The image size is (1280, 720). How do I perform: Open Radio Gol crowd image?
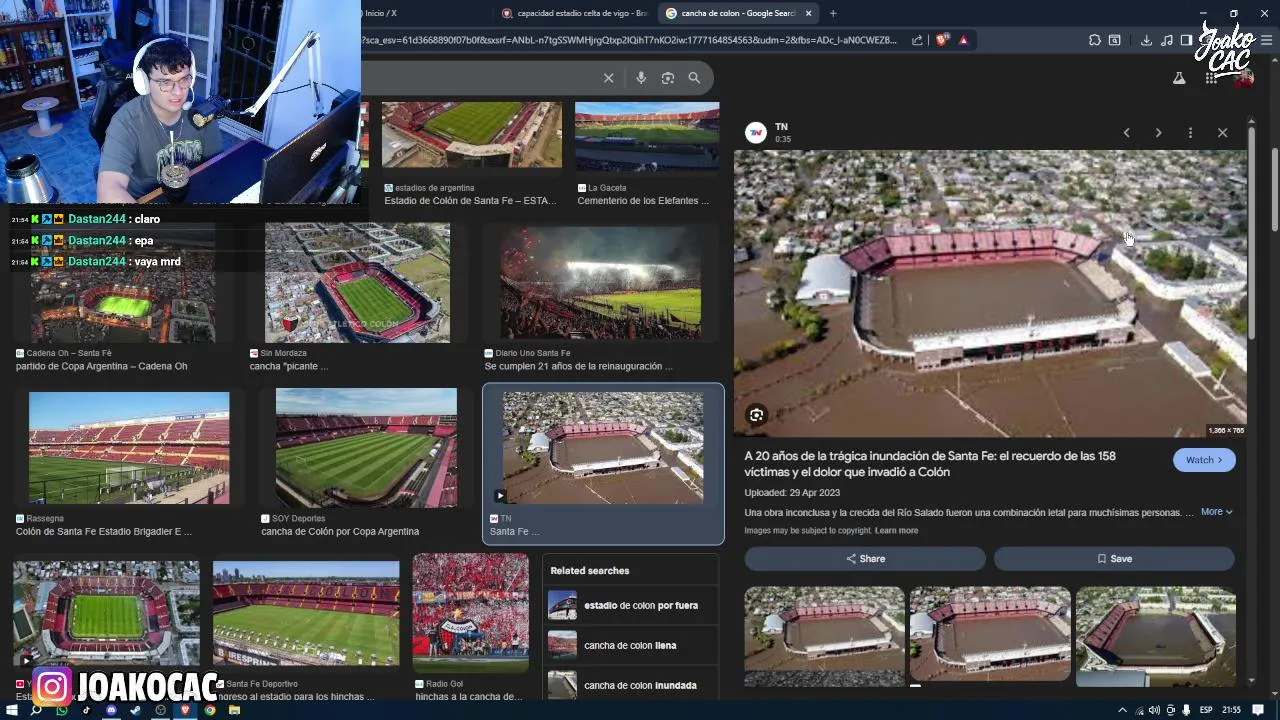pyautogui.click(x=470, y=613)
